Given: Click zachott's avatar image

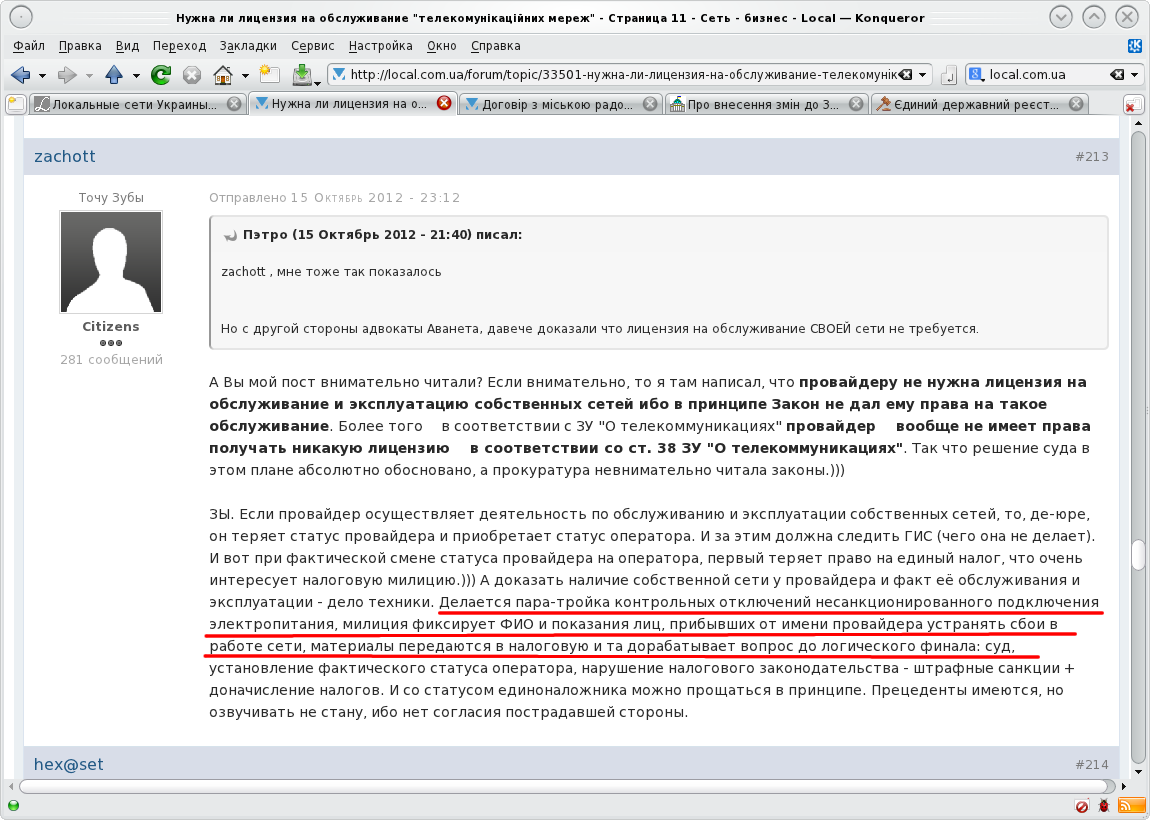Looking at the screenshot, I should (x=111, y=262).
